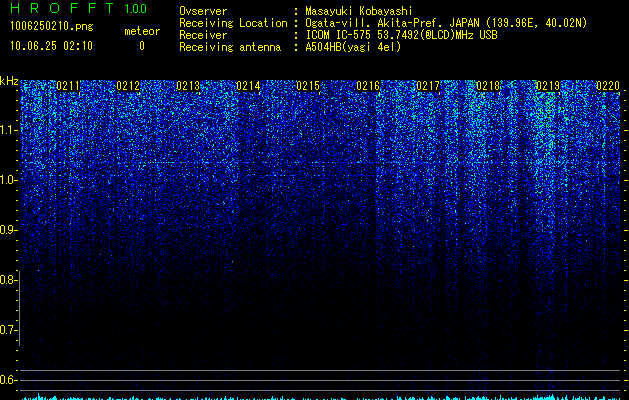Select filename 1006250210.png

click(52, 26)
